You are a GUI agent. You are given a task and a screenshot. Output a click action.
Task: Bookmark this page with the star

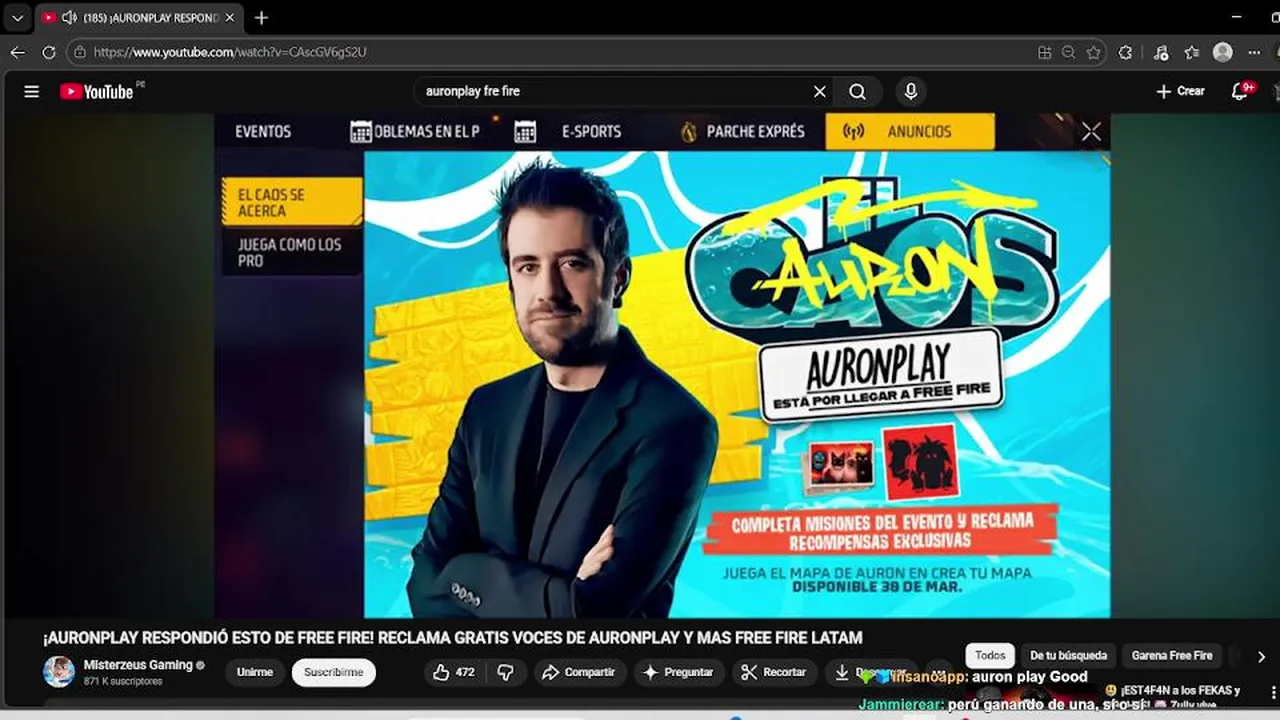coord(1094,52)
